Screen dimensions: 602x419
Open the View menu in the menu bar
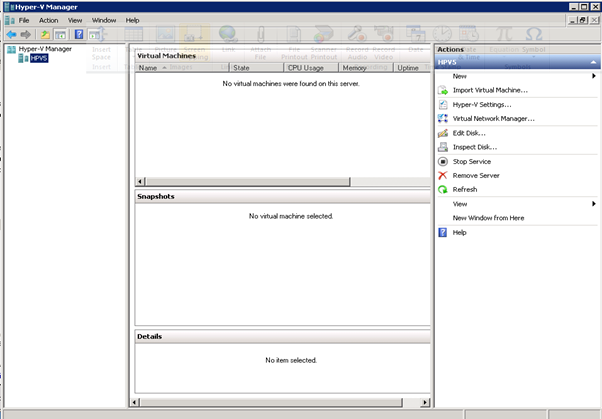point(75,20)
